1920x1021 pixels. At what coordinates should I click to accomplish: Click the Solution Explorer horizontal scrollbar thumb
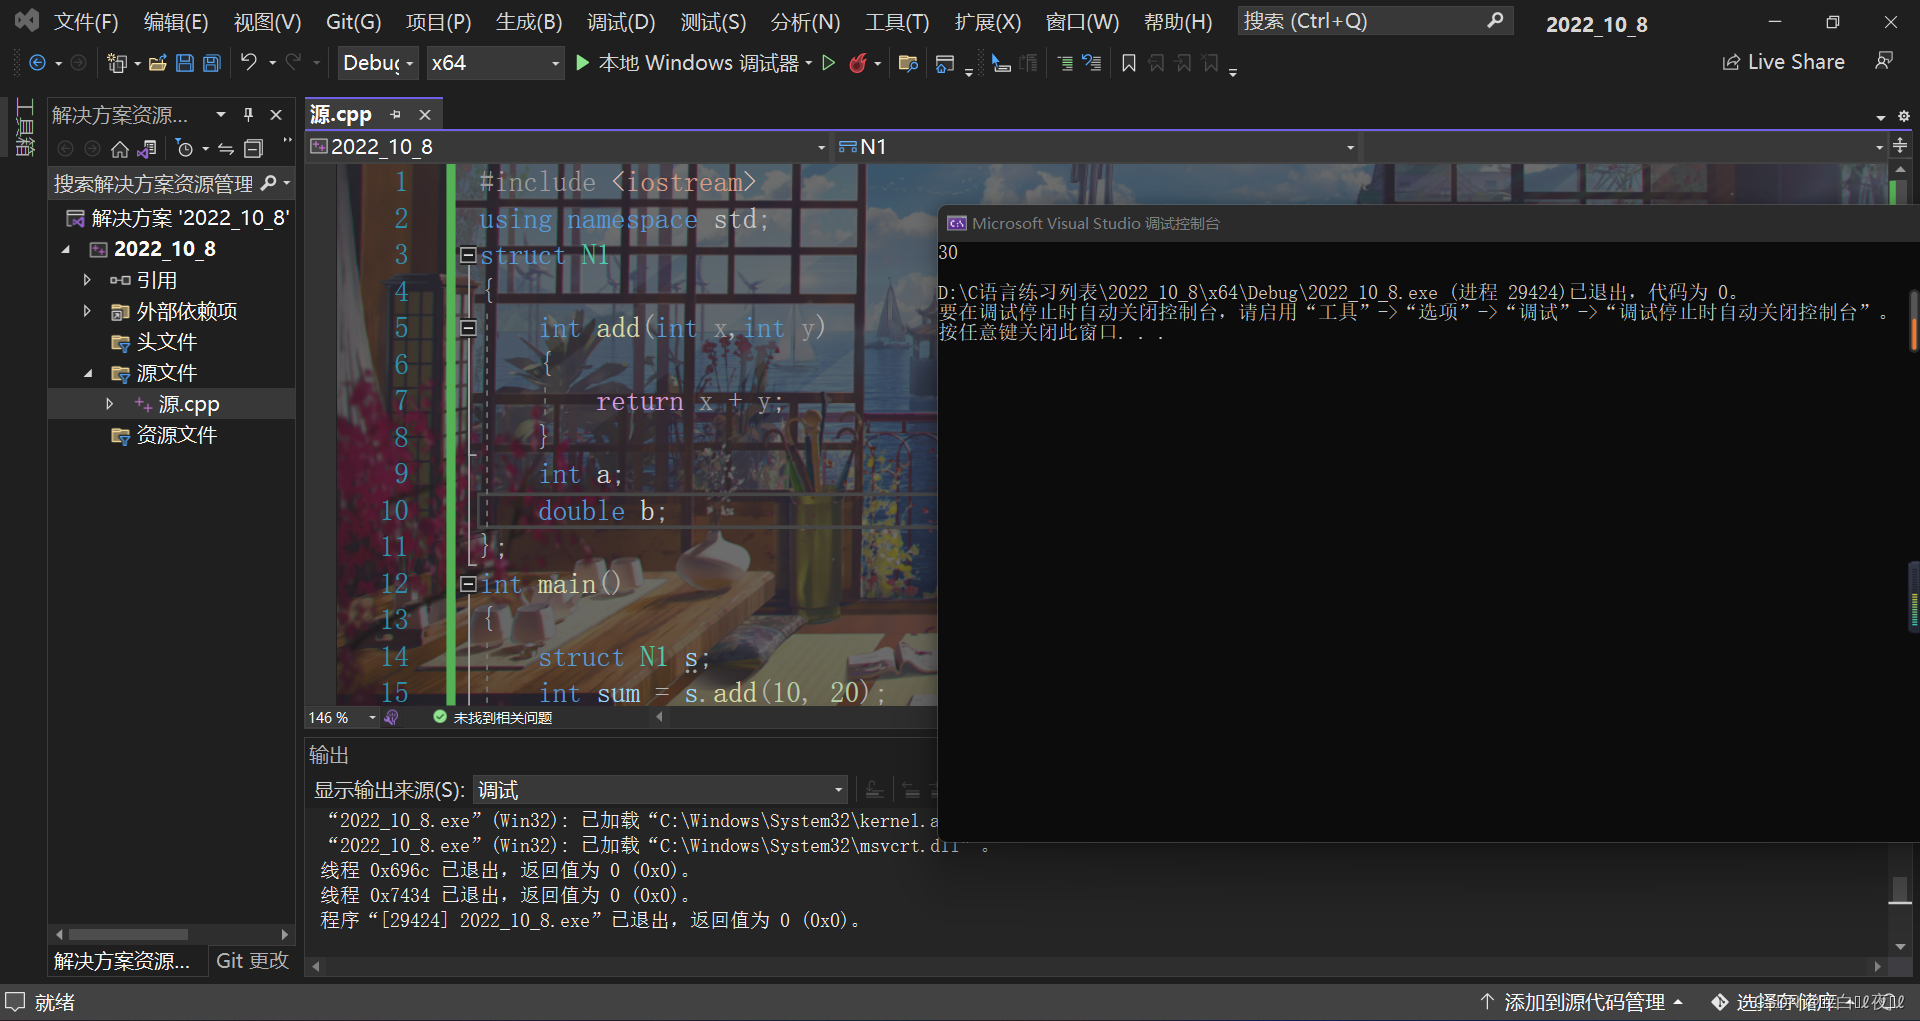click(x=127, y=934)
